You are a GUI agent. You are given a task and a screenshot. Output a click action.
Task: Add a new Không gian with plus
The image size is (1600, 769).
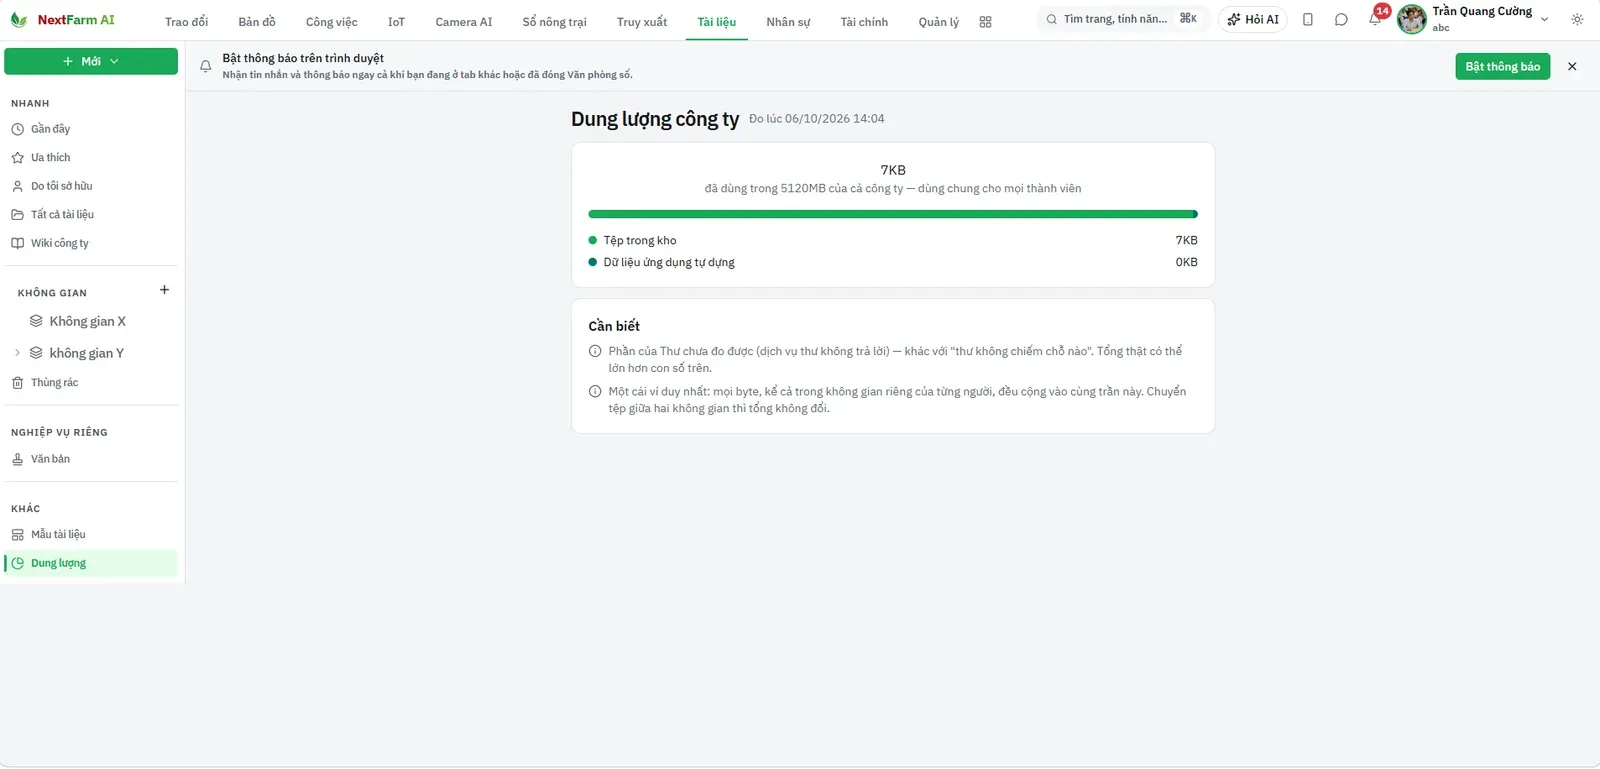(x=164, y=290)
